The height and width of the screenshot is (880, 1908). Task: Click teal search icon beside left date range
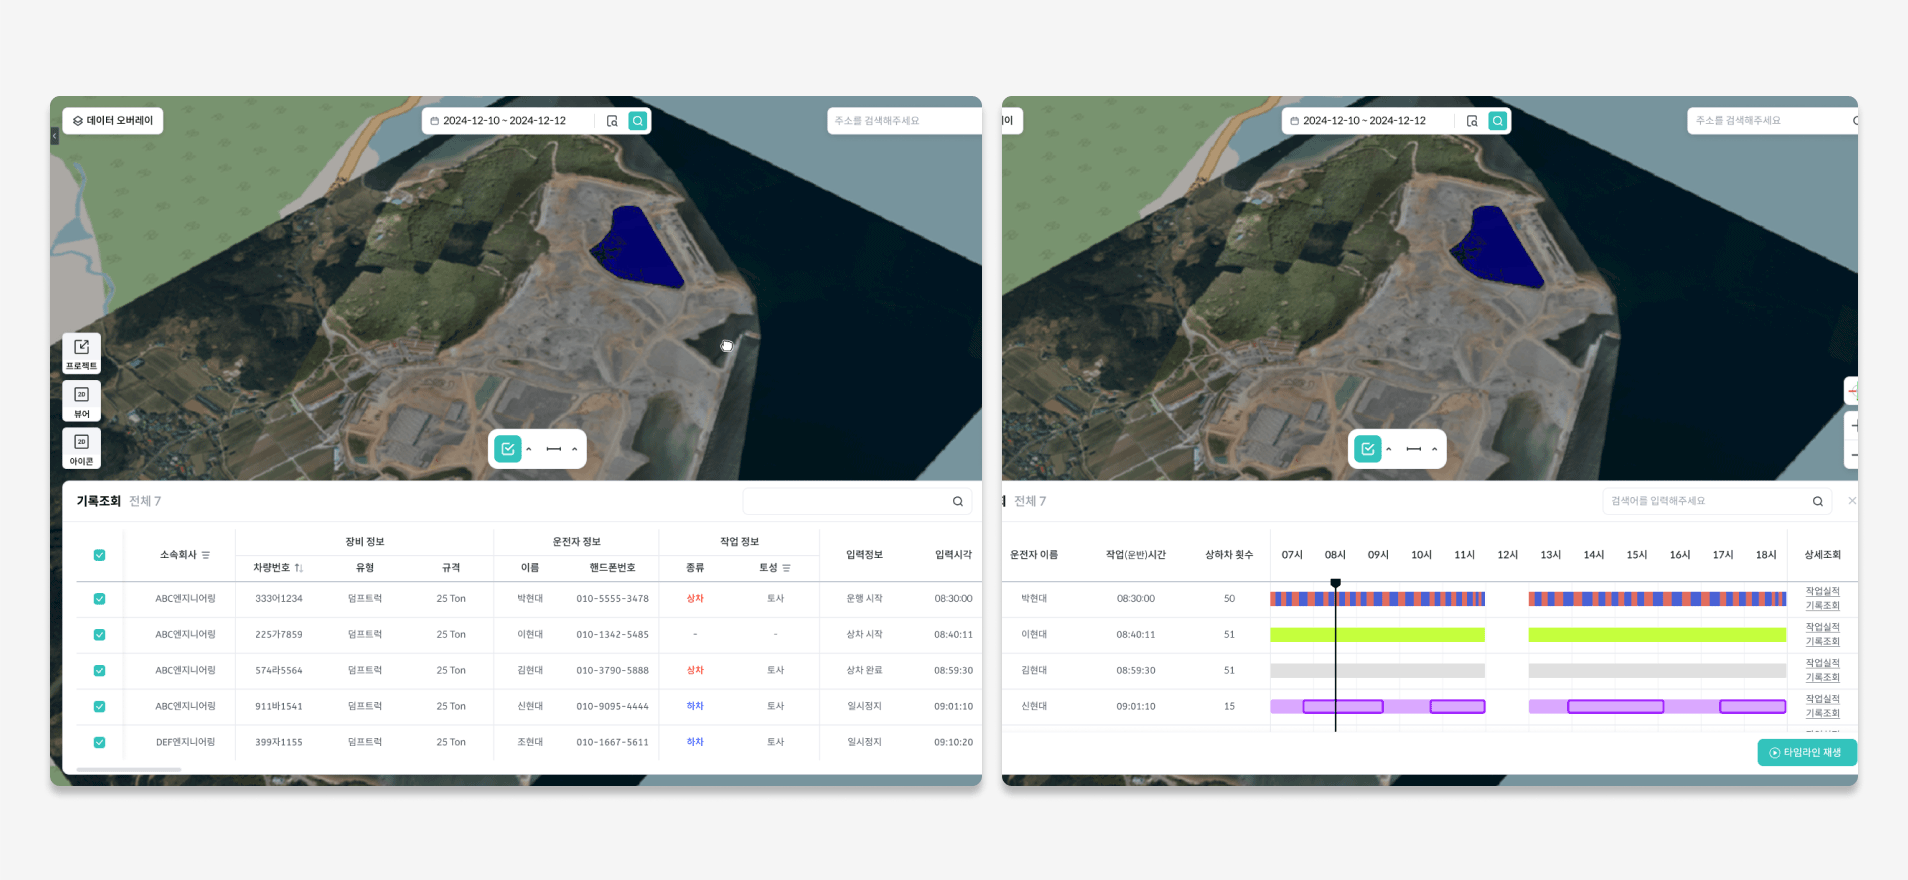pyautogui.click(x=637, y=121)
